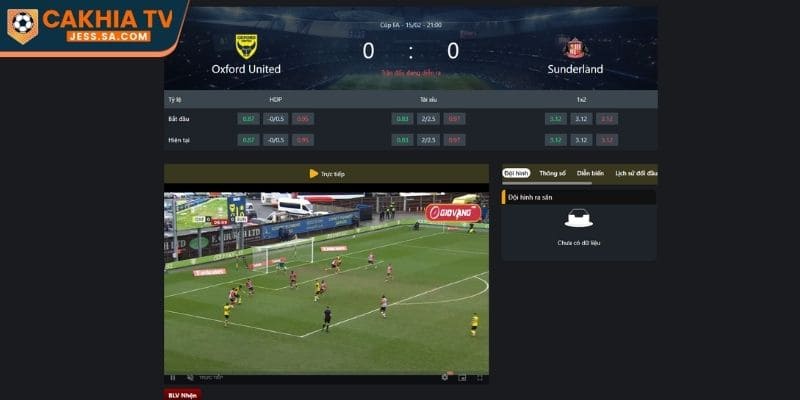Click the Sunderland team name
Screen dimensions: 800x400
point(576,69)
